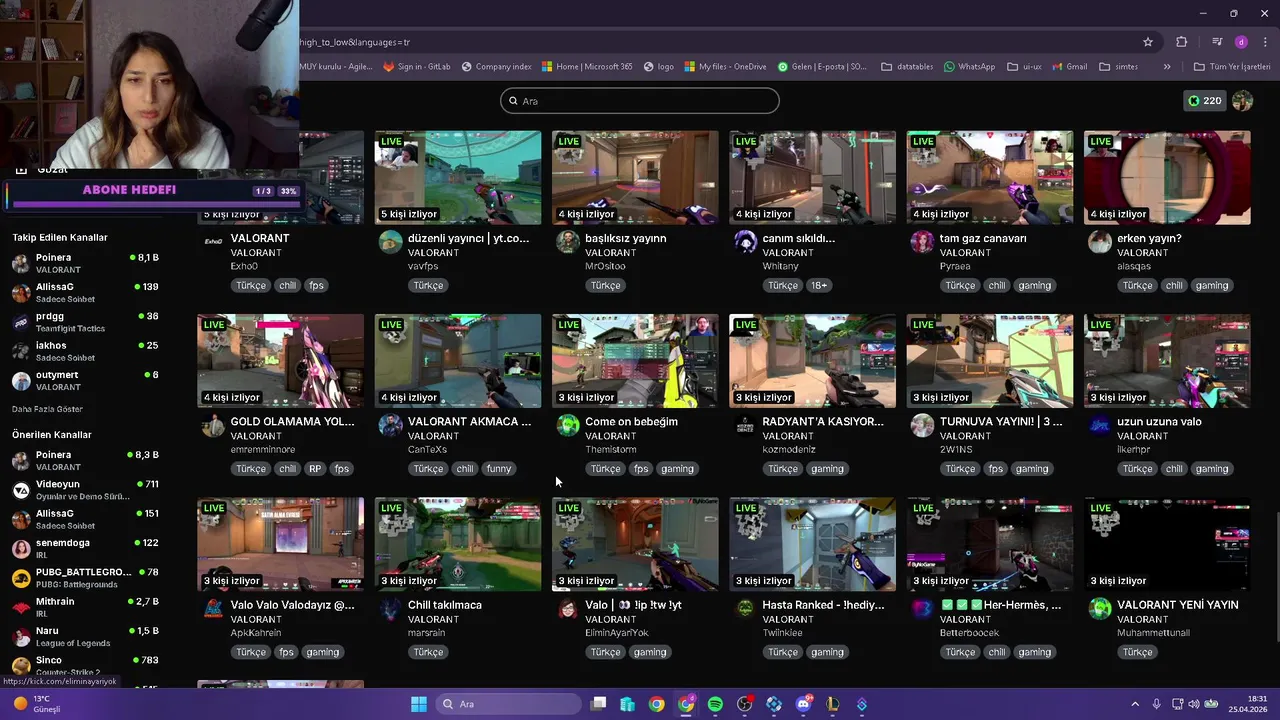
Task: Open Company index bookmark
Action: (x=496, y=67)
